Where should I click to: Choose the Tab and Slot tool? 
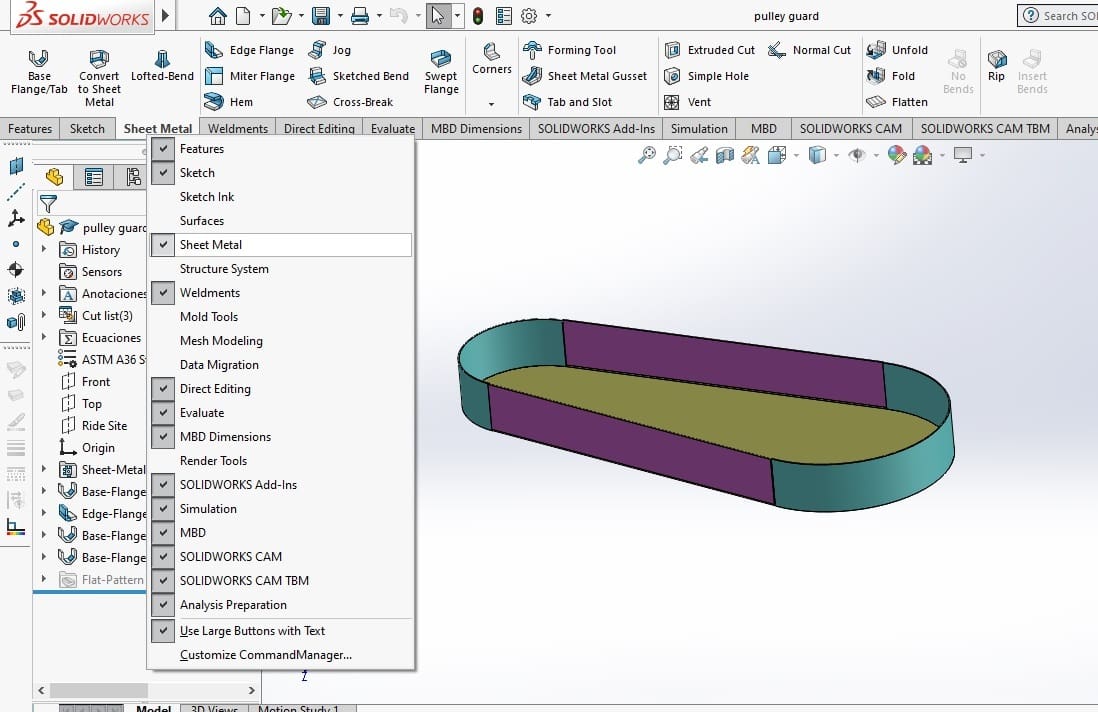coord(567,102)
